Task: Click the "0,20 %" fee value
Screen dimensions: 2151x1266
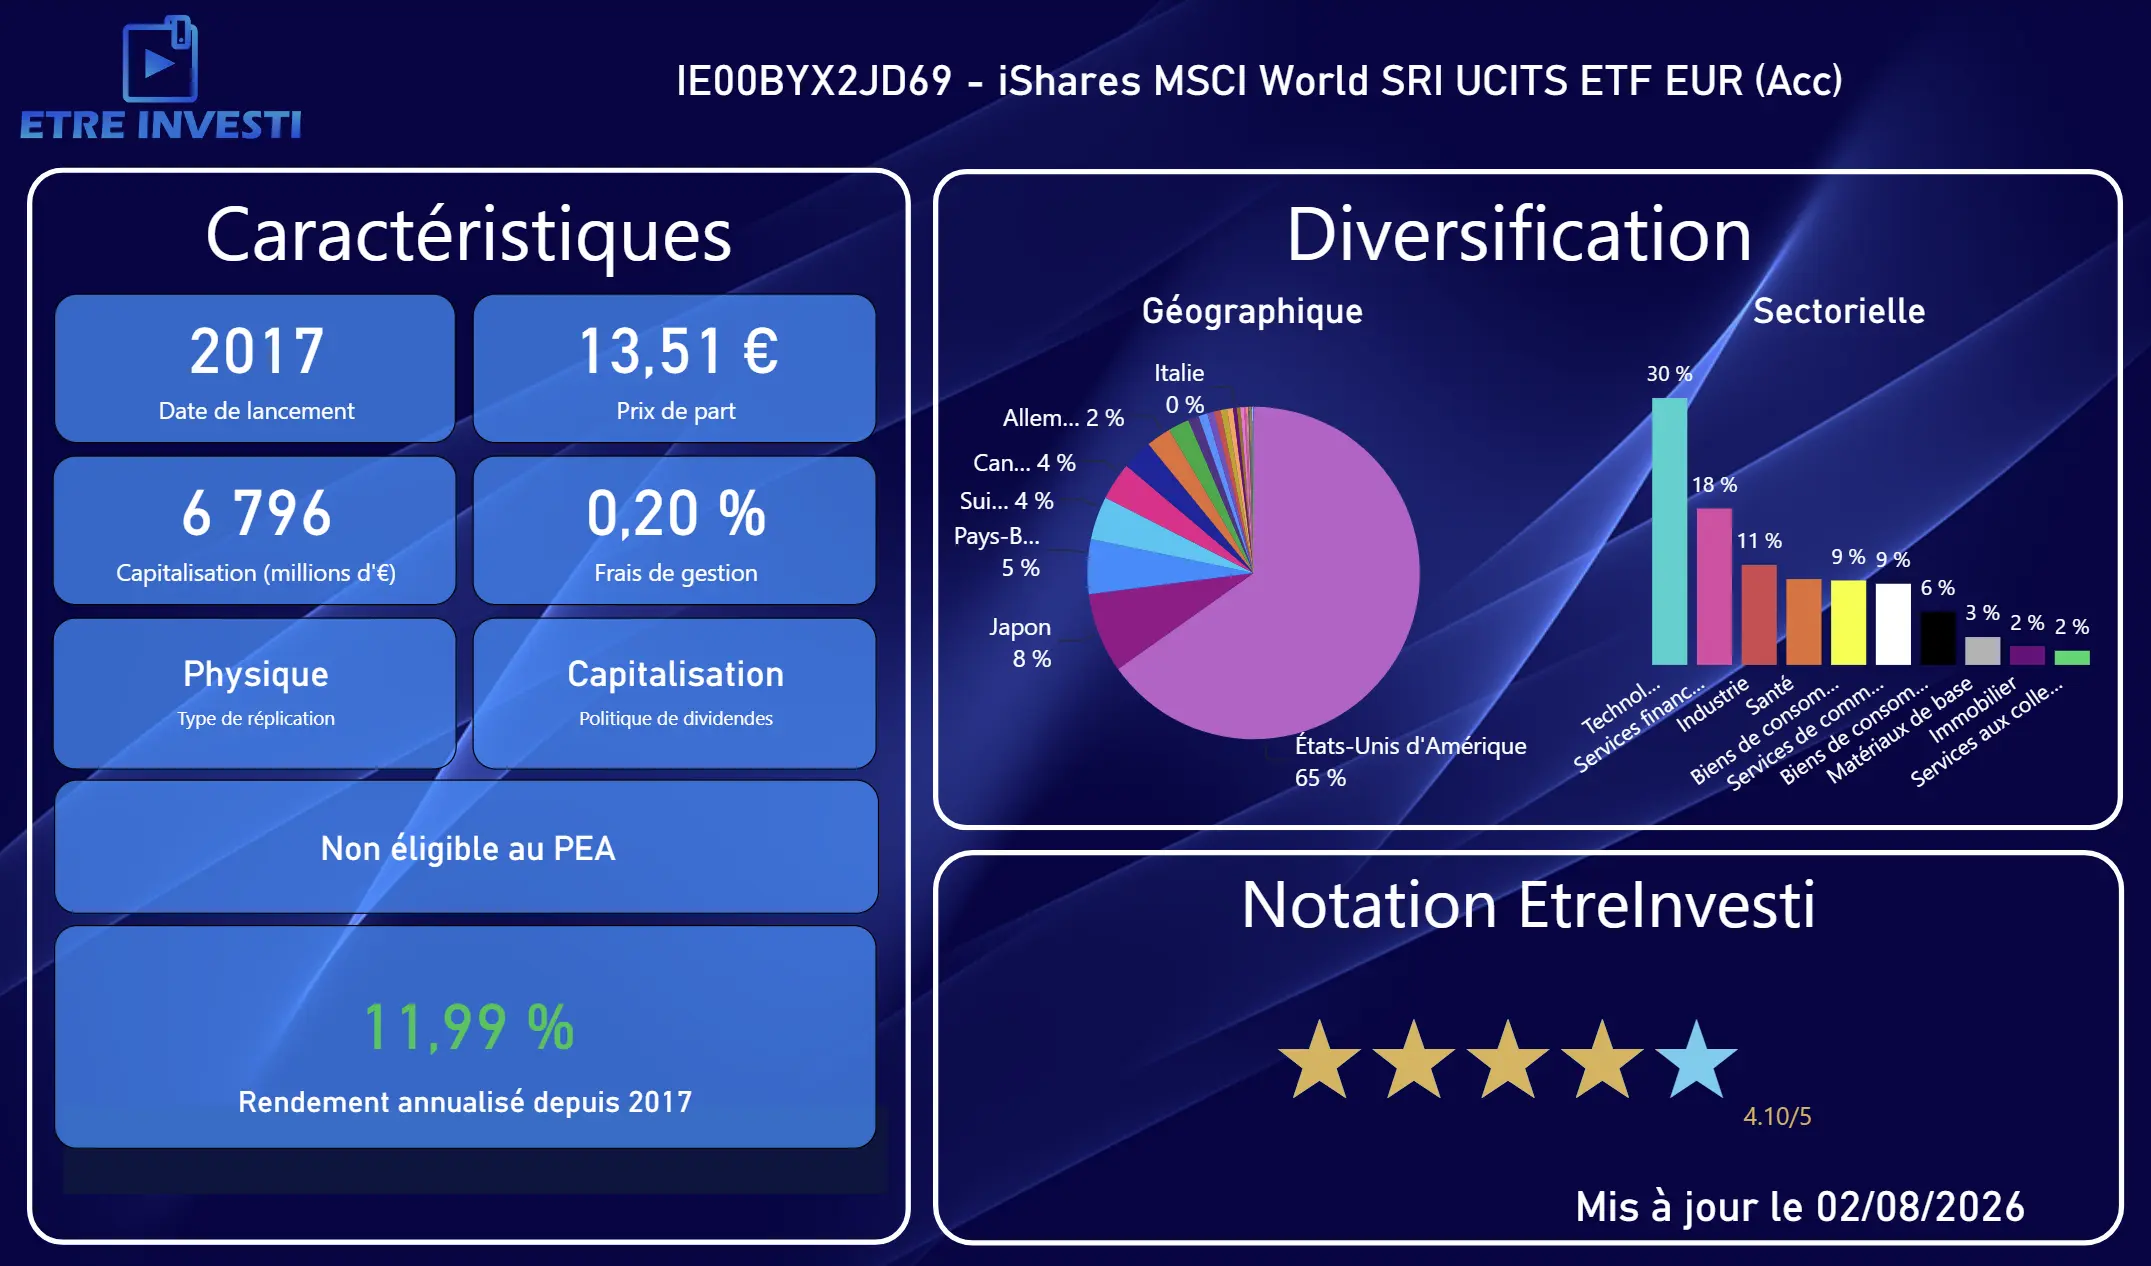Action: coord(676,513)
